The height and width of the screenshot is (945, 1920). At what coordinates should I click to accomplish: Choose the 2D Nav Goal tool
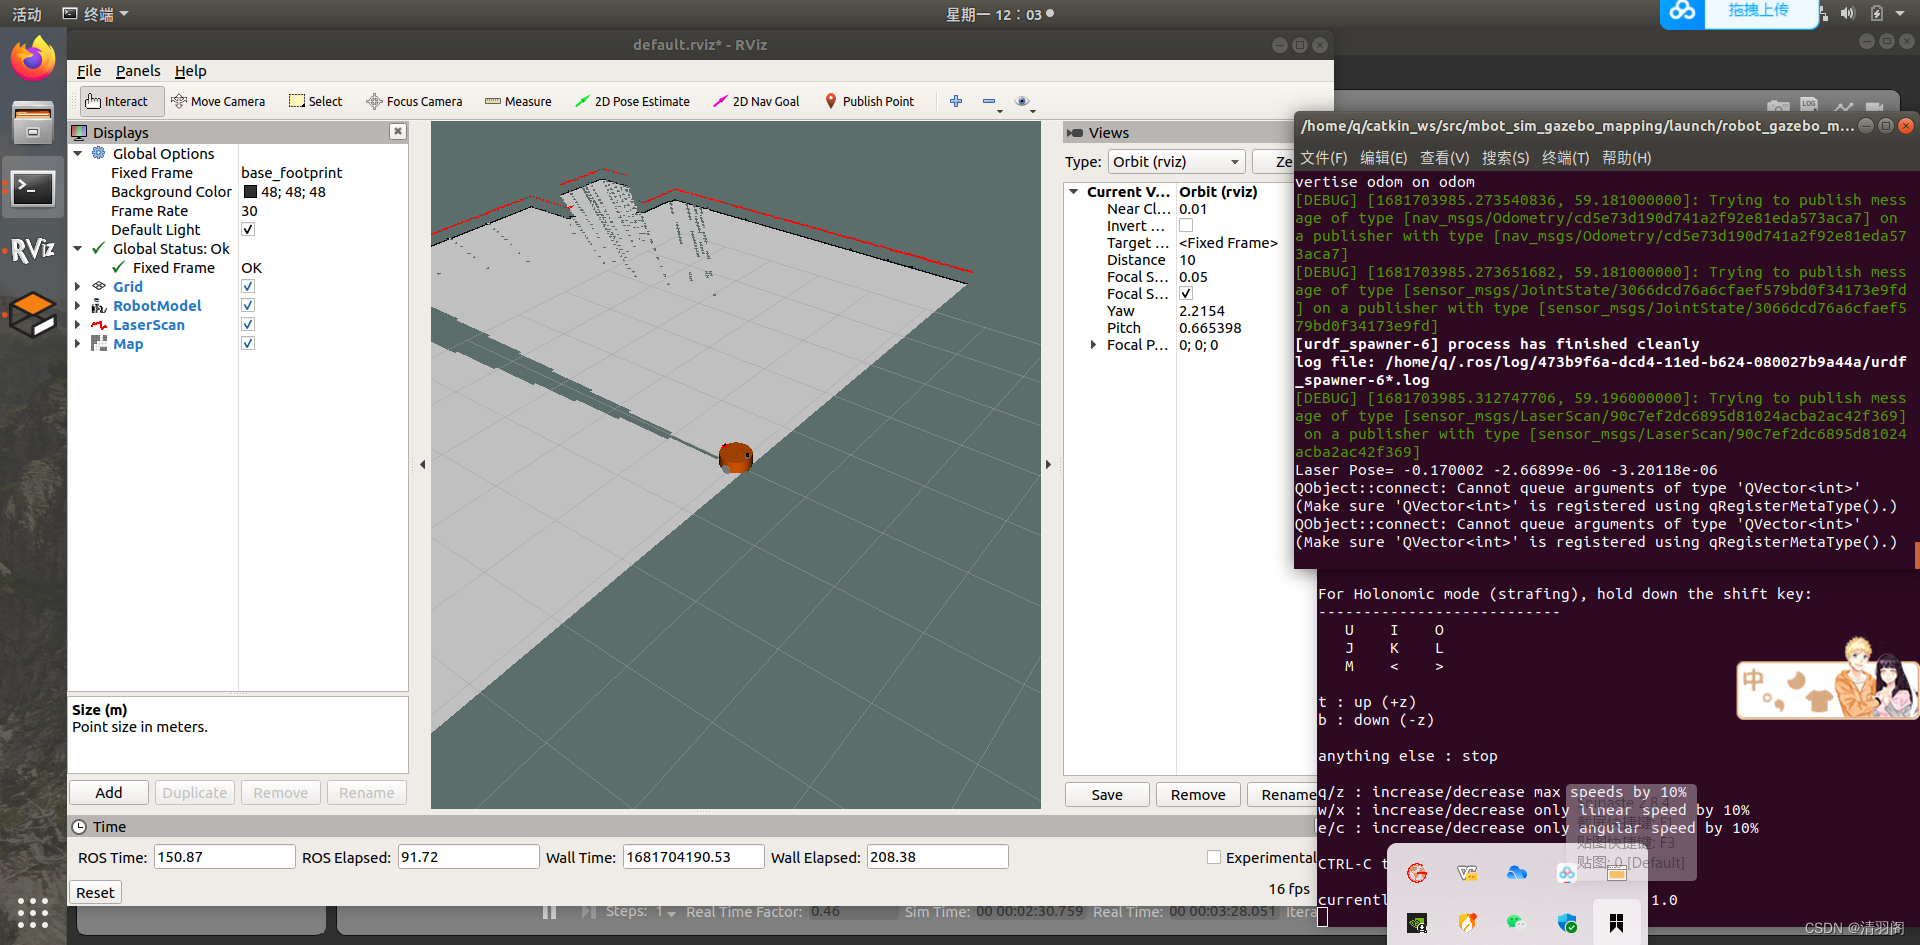[x=756, y=101]
